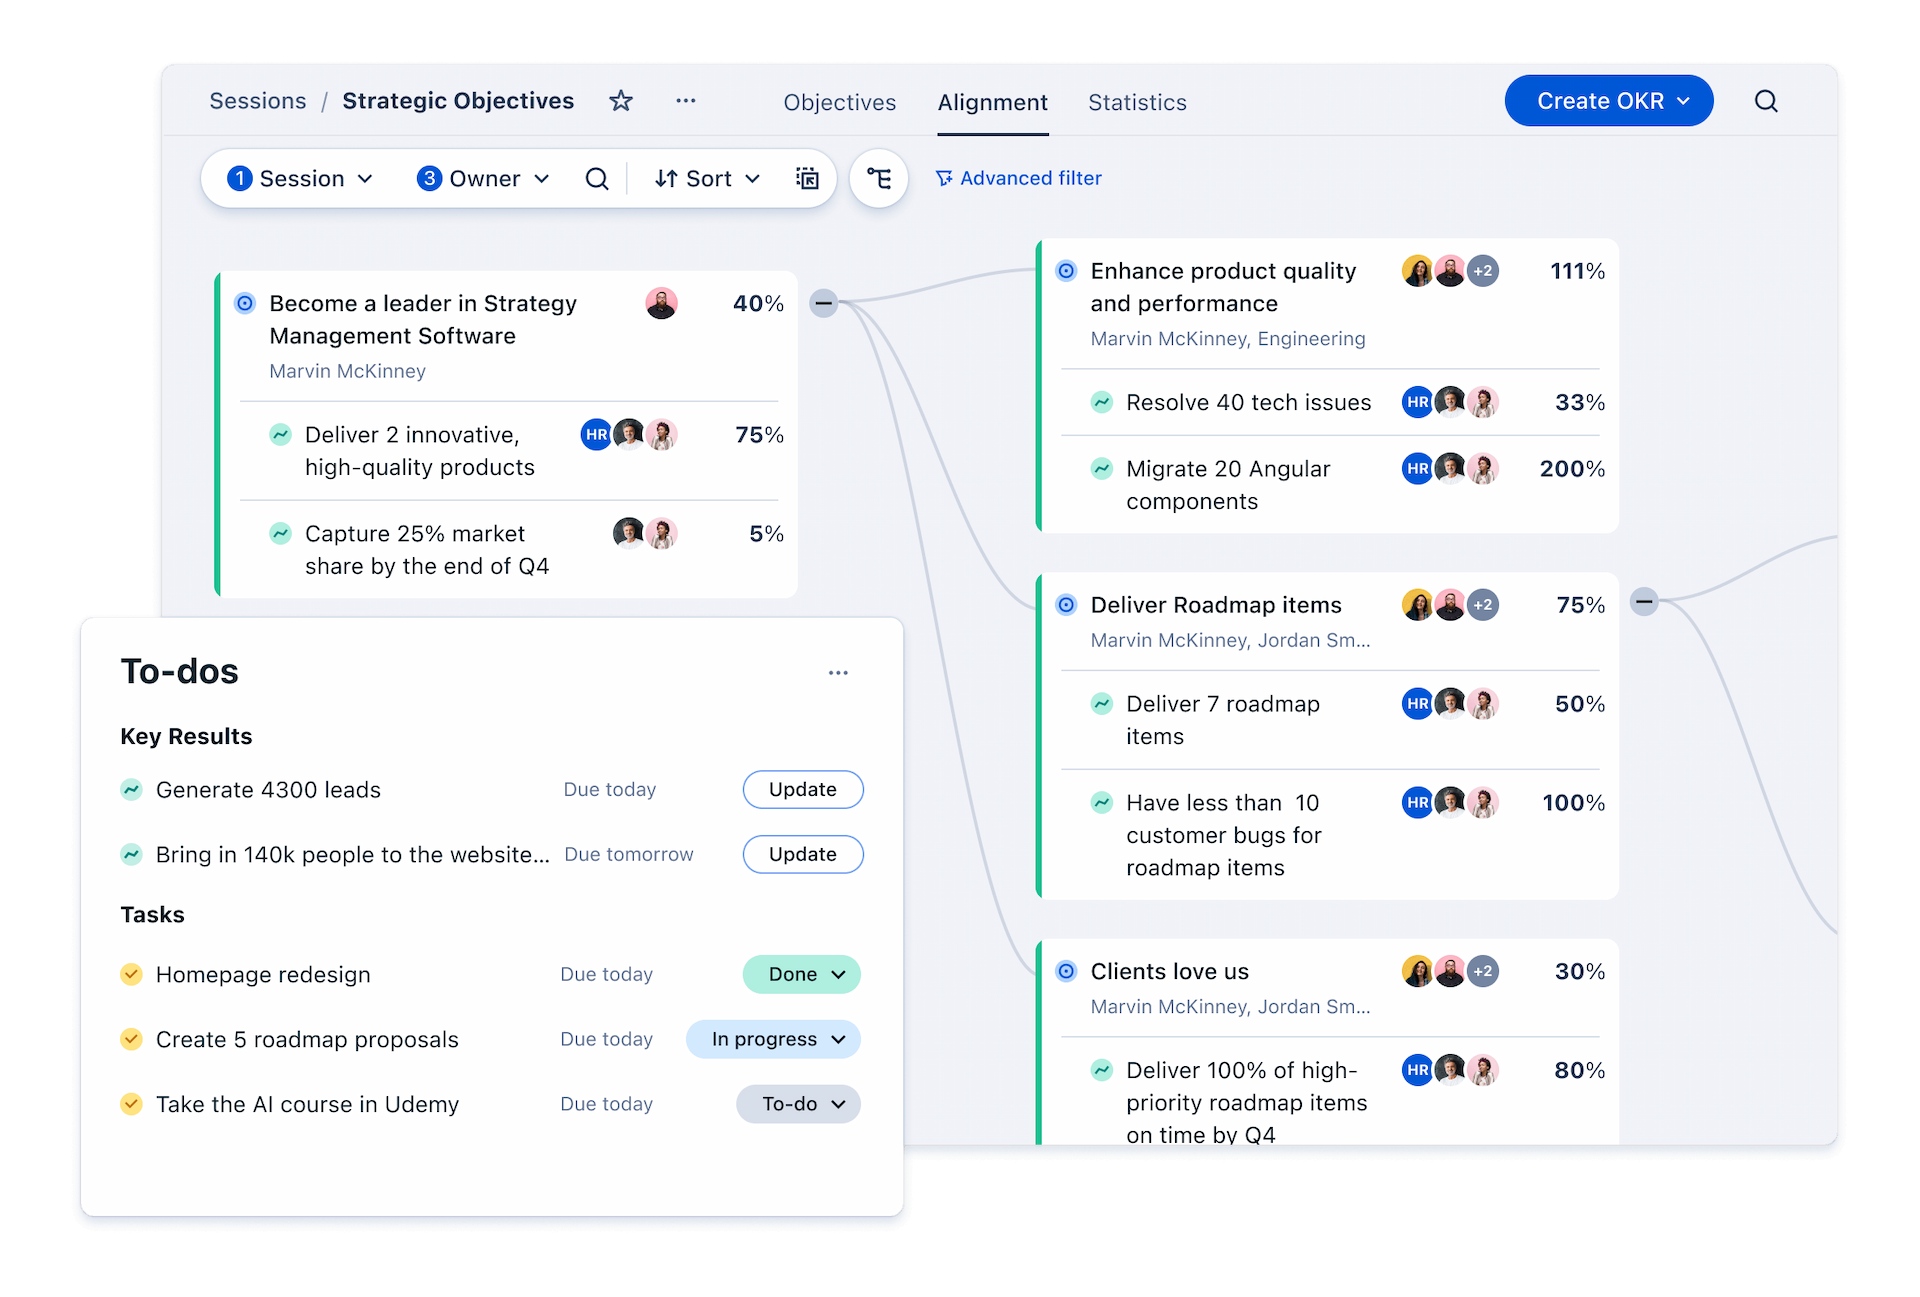Click the +2 avatars on Clients love us
Viewport: 1920px width, 1297px height.
point(1483,971)
